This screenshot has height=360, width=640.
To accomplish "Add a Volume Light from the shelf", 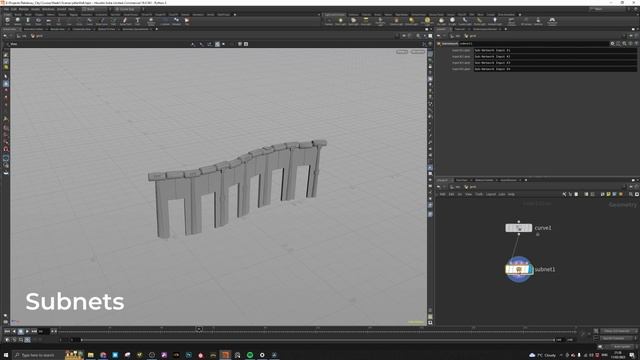I will [x=396, y=21].
